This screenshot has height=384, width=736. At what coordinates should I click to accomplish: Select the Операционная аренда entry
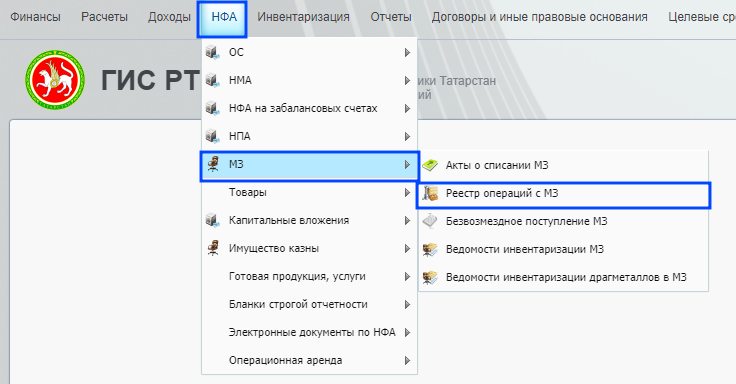coord(309,361)
